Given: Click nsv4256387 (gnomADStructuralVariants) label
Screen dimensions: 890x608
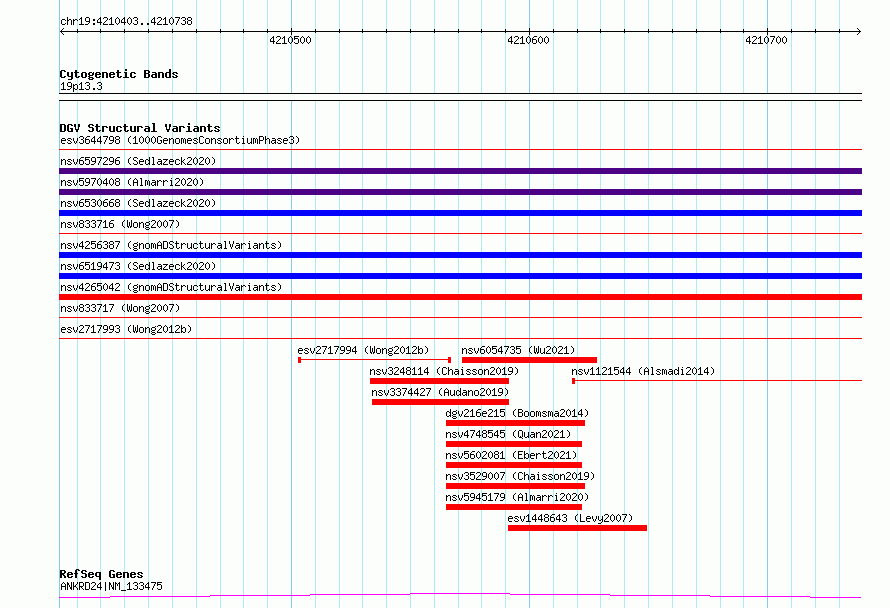Looking at the screenshot, I should click(x=171, y=245).
